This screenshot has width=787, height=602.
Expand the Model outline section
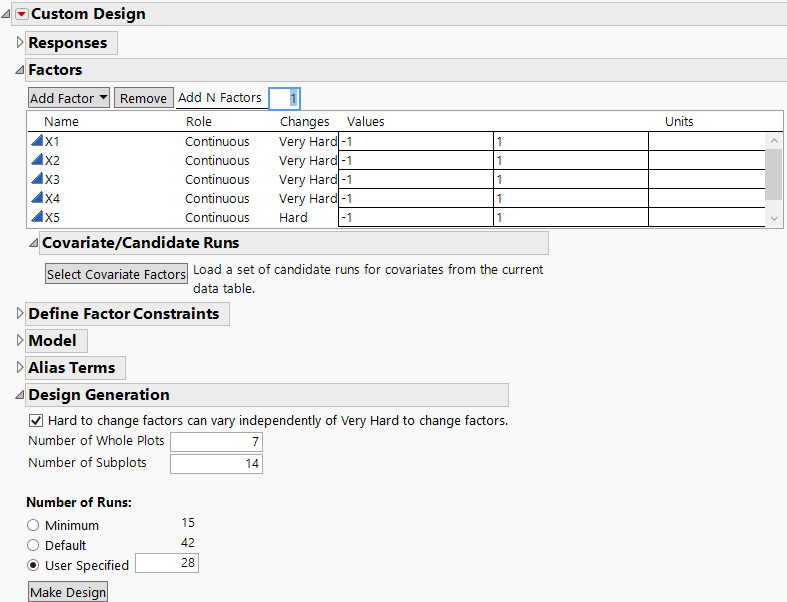pyautogui.click(x=20, y=341)
